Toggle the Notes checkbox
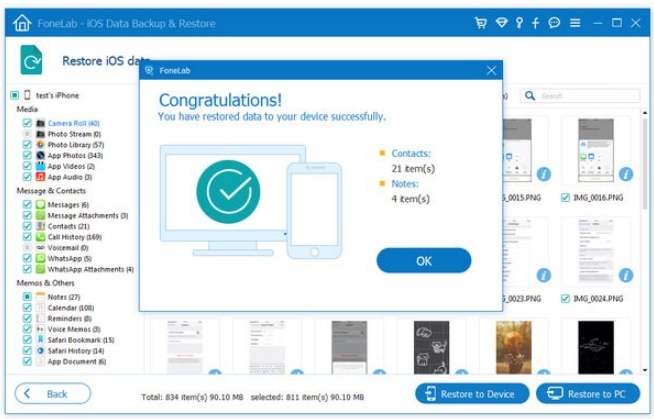Image resolution: width=654 pixels, height=419 pixels. click(x=27, y=296)
